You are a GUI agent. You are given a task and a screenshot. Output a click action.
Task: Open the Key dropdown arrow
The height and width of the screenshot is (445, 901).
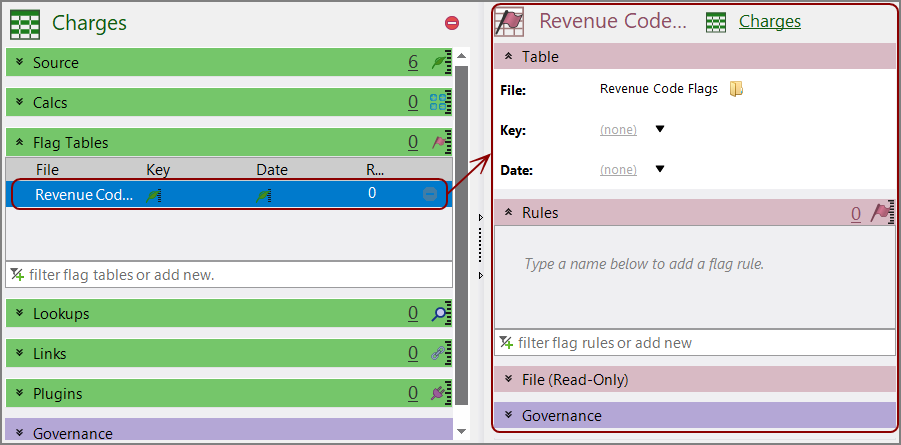660,129
